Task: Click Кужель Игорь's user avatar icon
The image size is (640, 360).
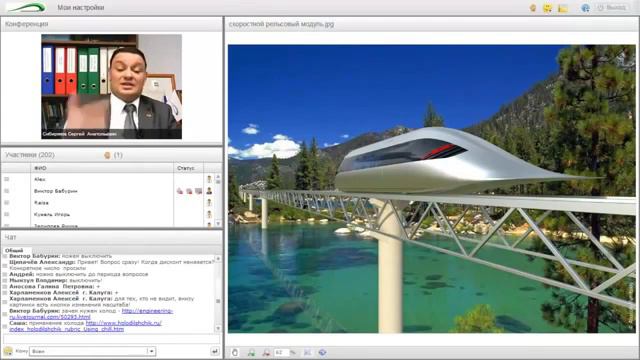Action: point(209,214)
